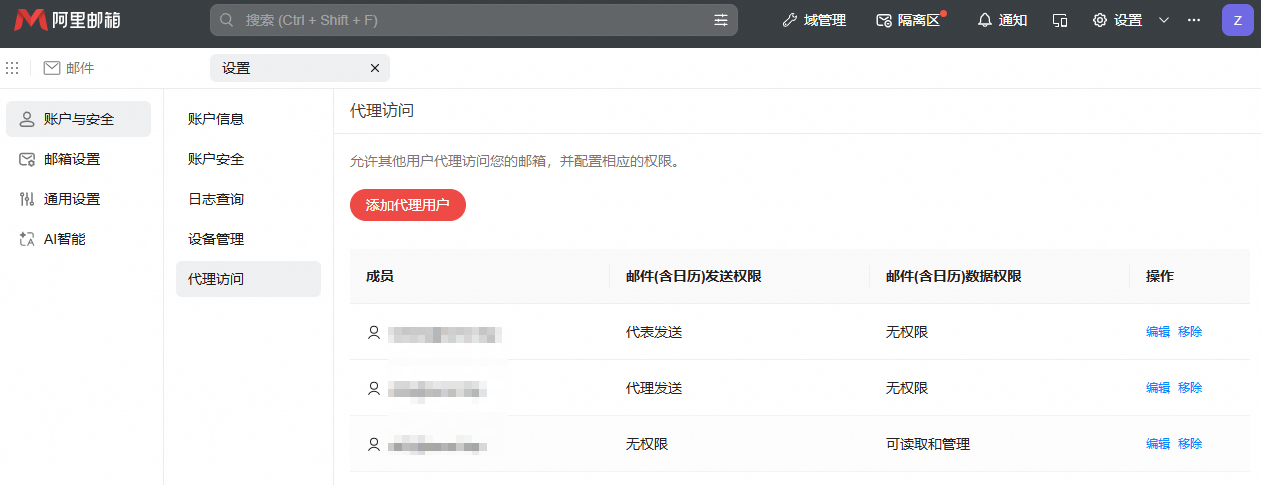Click user icon in 代表发送 row

click(x=374, y=332)
